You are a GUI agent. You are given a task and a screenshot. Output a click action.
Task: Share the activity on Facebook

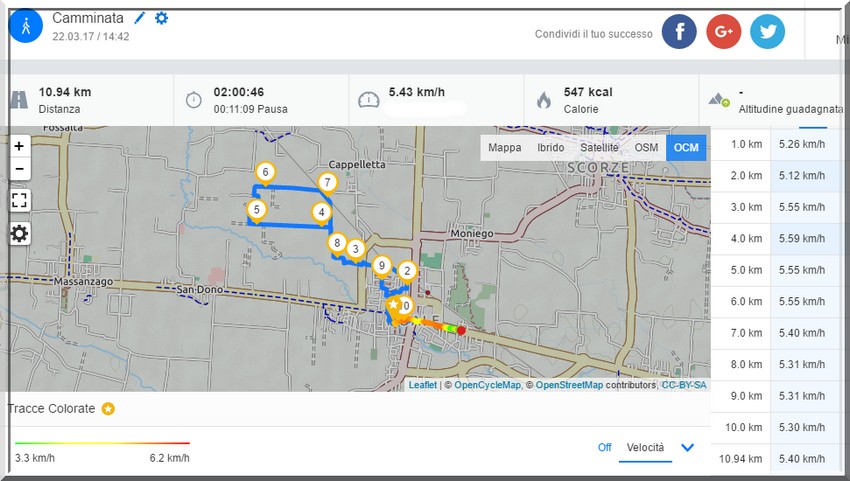(679, 31)
